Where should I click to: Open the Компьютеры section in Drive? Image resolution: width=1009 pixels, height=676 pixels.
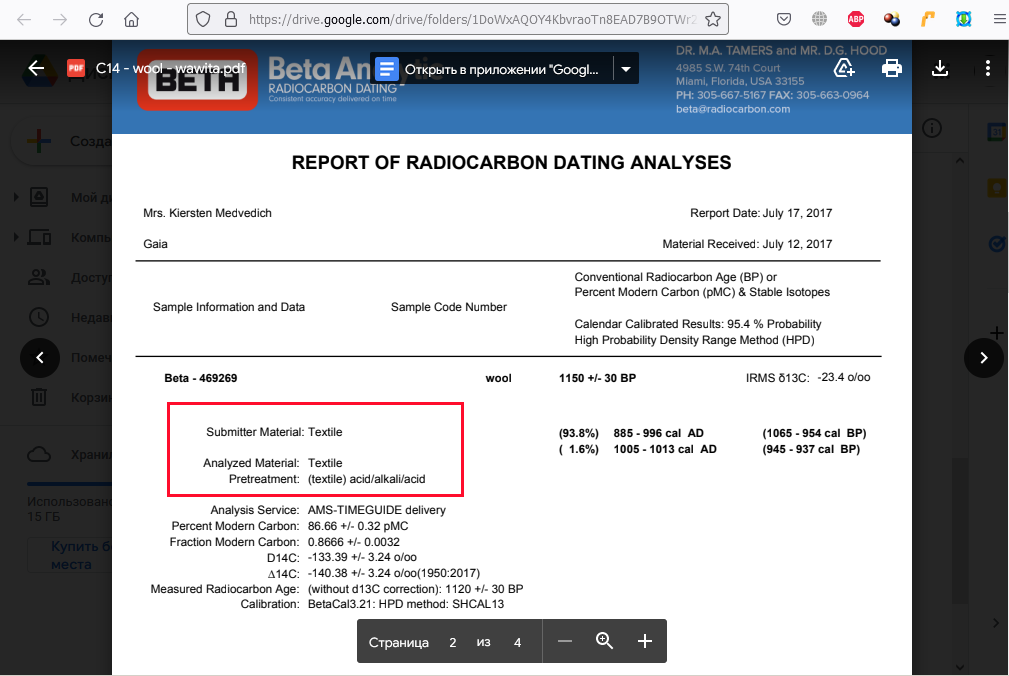click(x=69, y=237)
